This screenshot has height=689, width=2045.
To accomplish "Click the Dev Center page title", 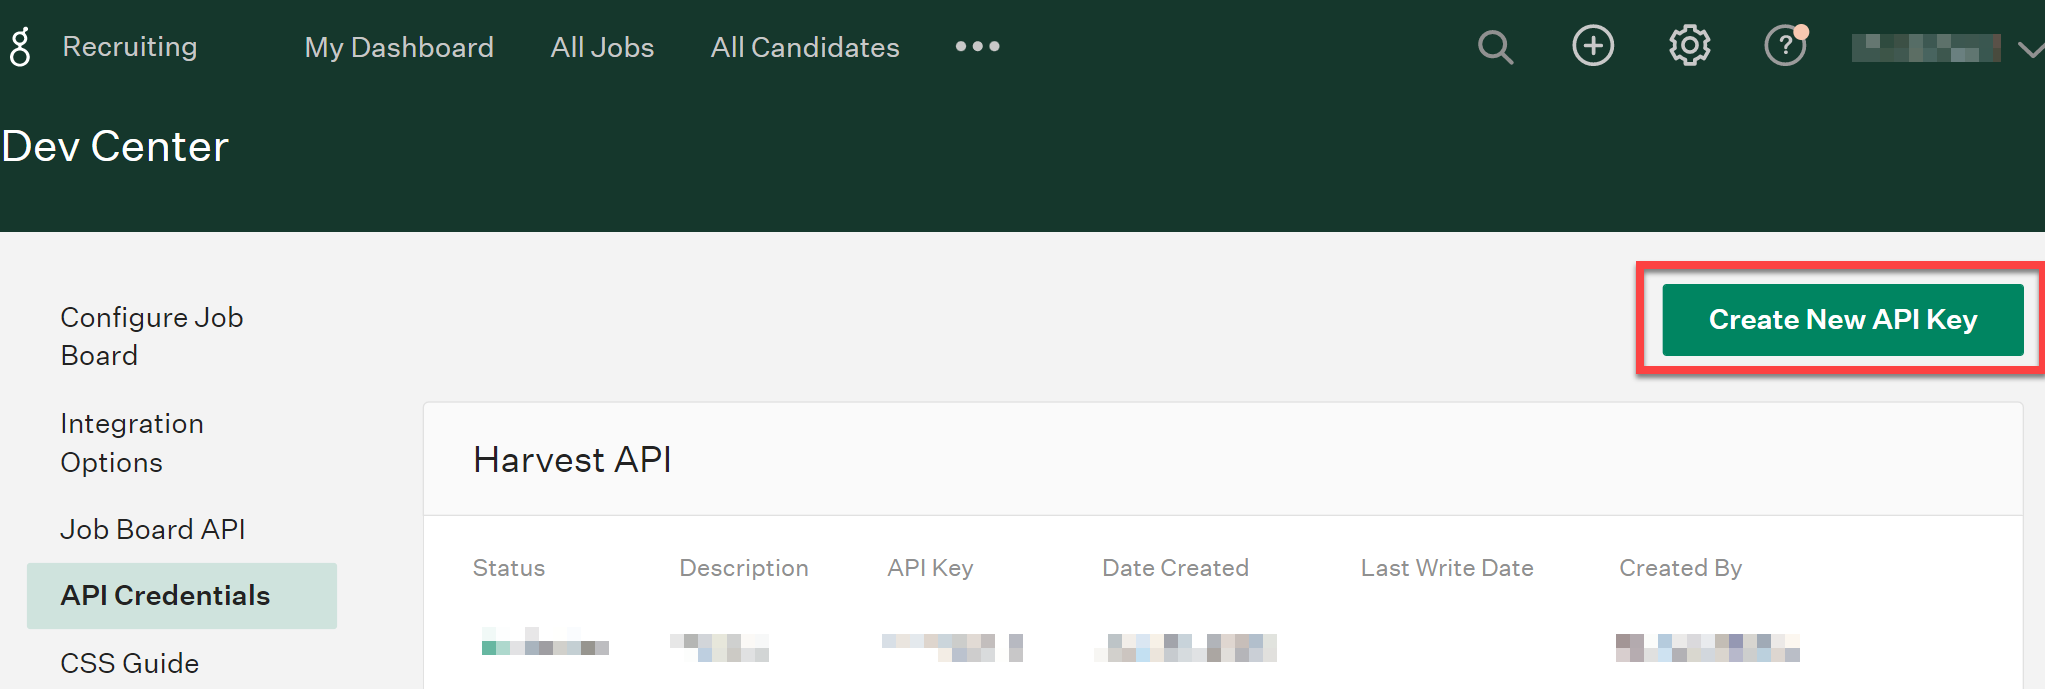I will (x=116, y=147).
